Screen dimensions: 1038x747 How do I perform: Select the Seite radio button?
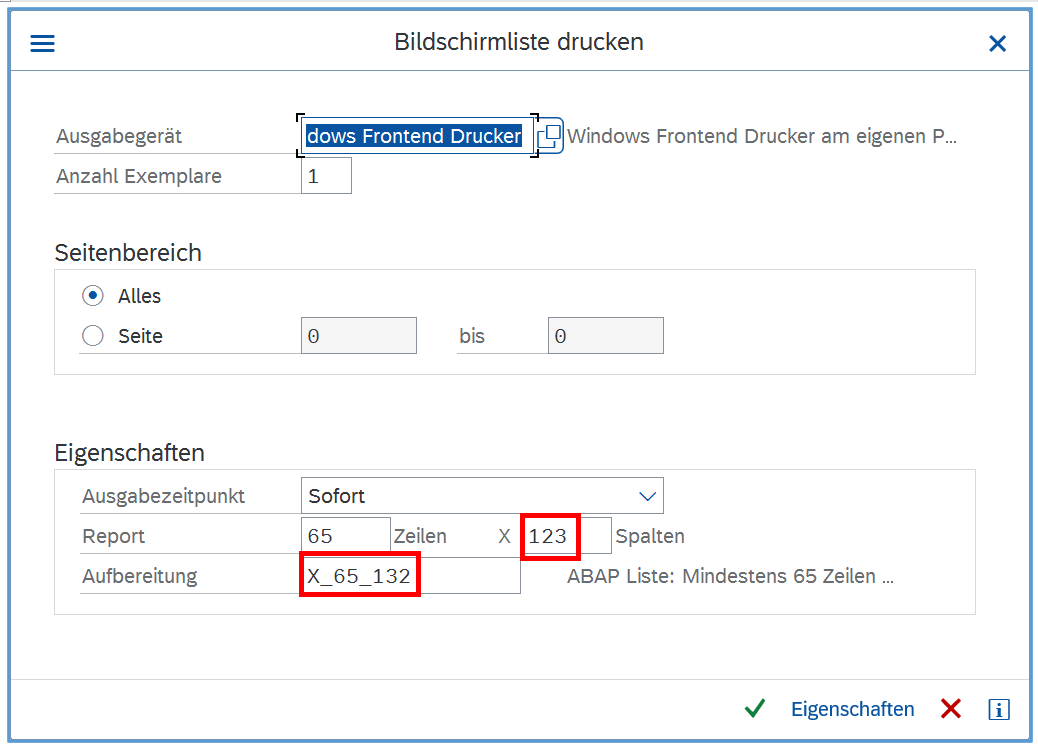pos(93,336)
